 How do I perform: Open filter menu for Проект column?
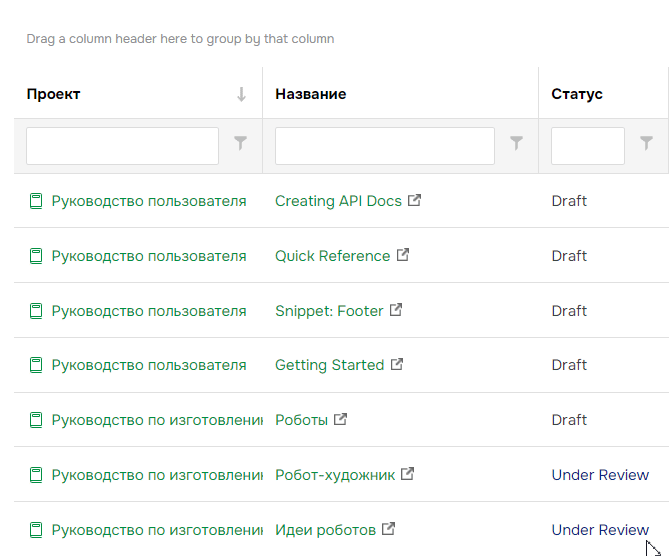click(240, 144)
